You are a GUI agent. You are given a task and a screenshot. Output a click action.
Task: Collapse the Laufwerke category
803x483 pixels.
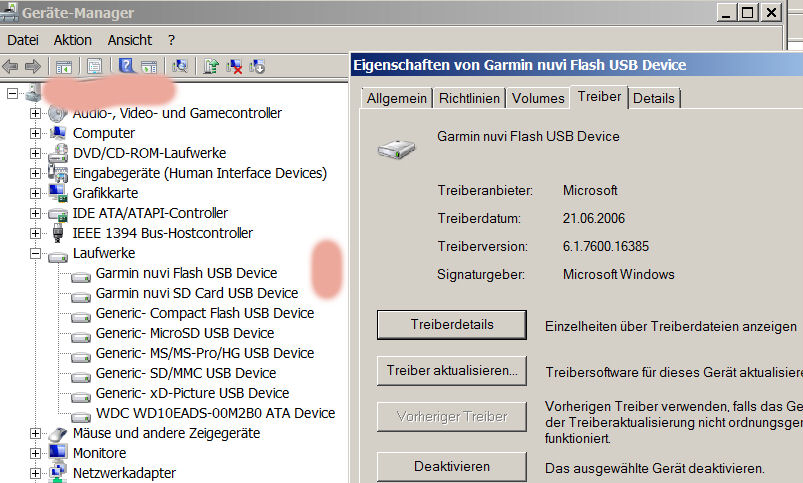click(x=35, y=253)
